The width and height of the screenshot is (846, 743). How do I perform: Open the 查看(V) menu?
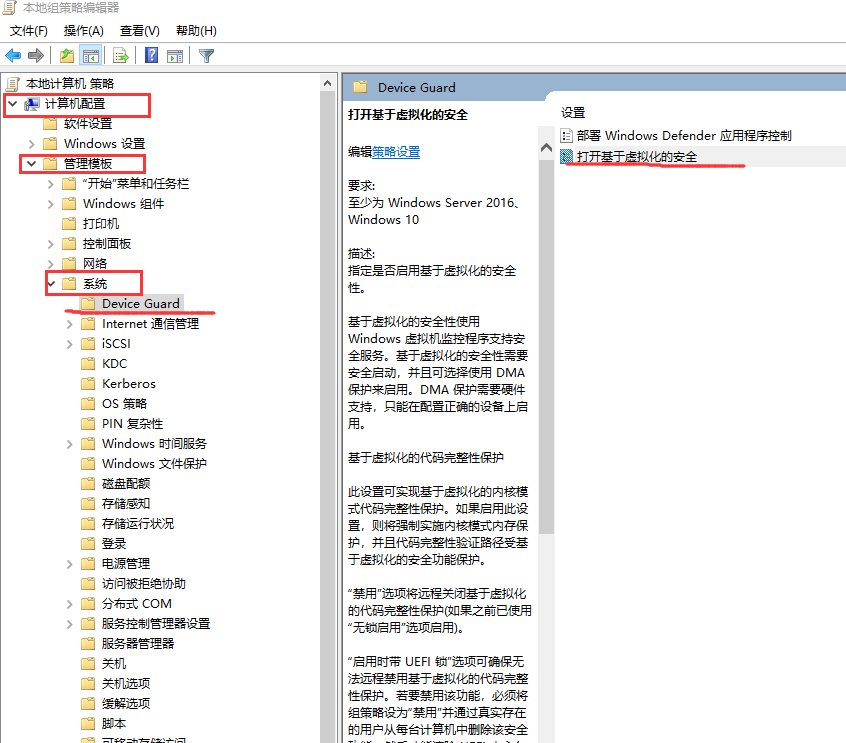(137, 30)
